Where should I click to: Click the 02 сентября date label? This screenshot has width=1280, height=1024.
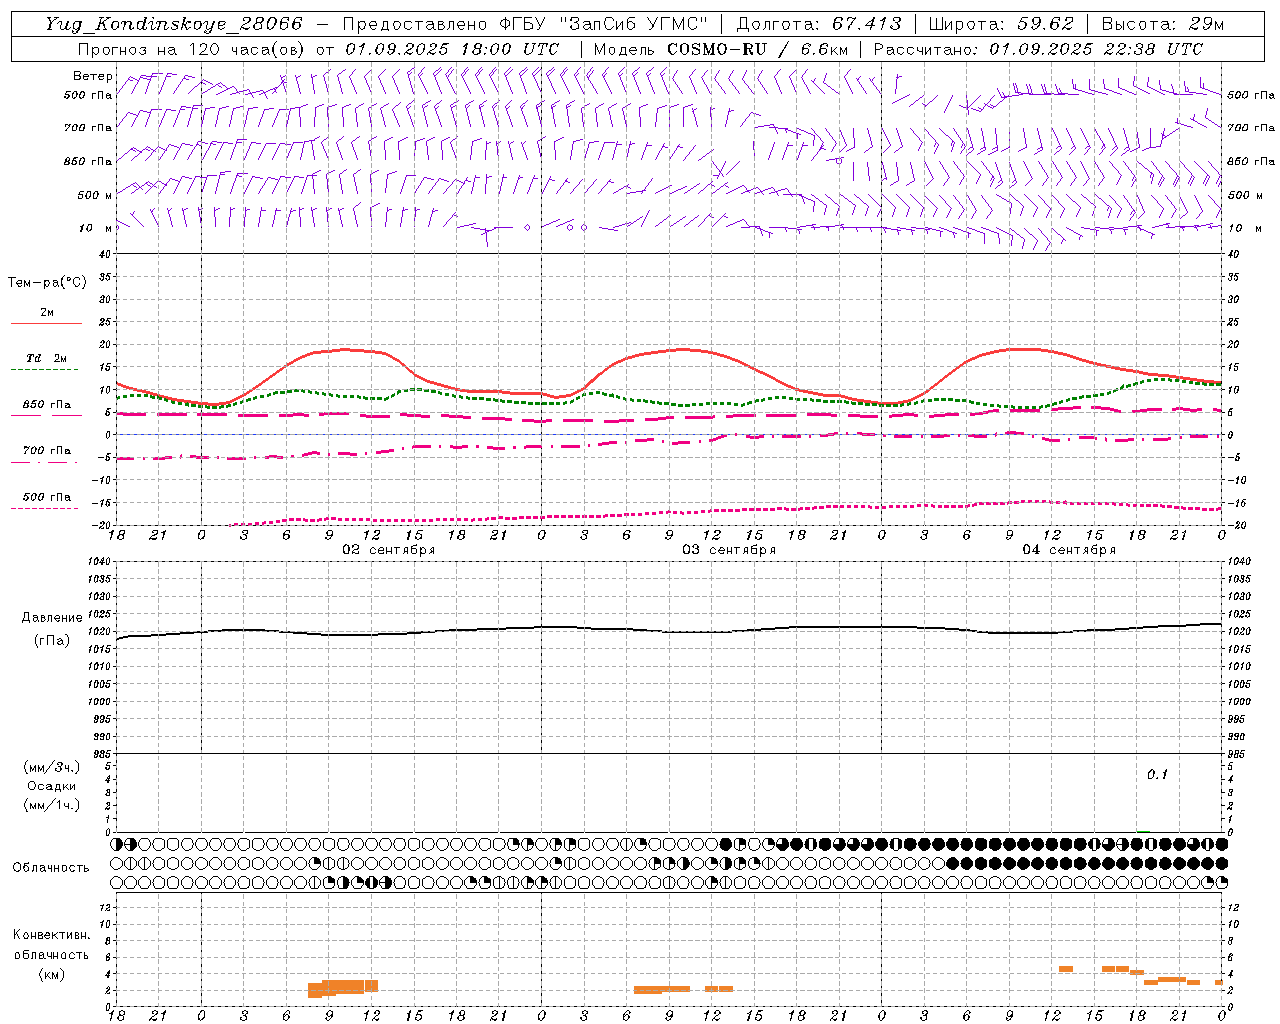pyautogui.click(x=389, y=550)
